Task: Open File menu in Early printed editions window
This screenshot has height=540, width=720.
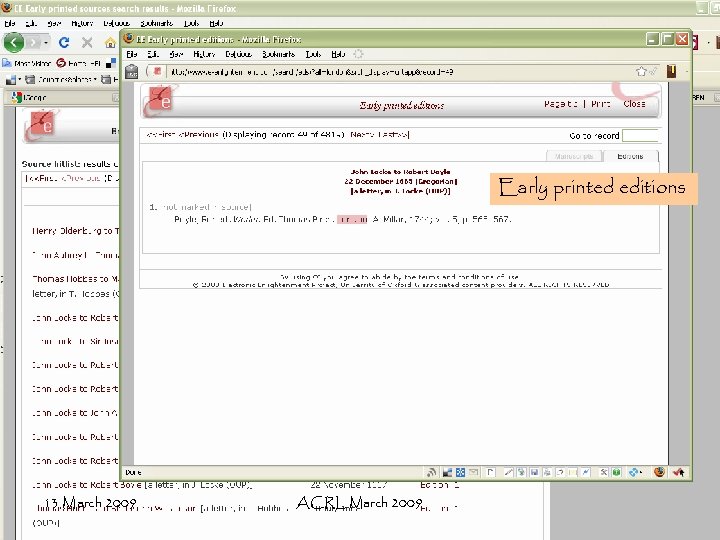Action: tap(132, 54)
